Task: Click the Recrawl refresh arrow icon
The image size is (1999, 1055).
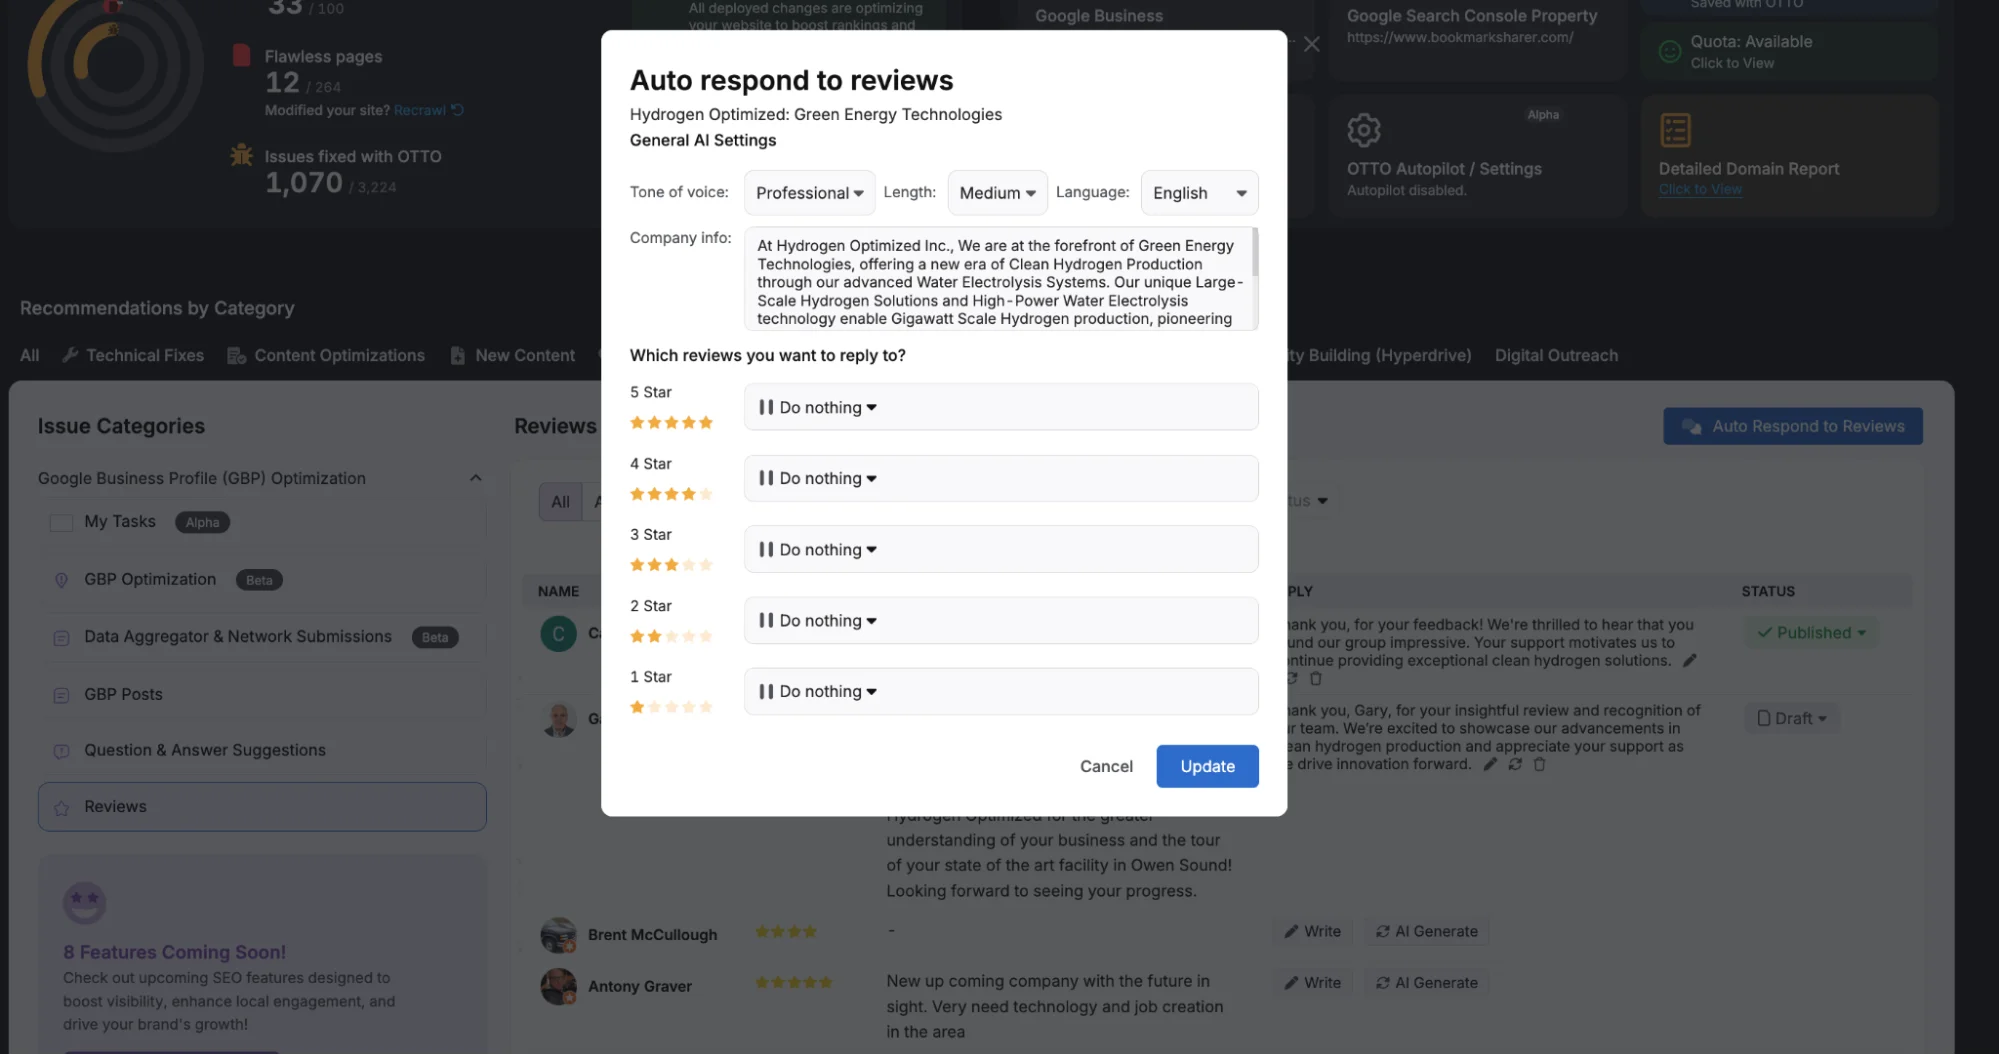Action: pos(457,110)
